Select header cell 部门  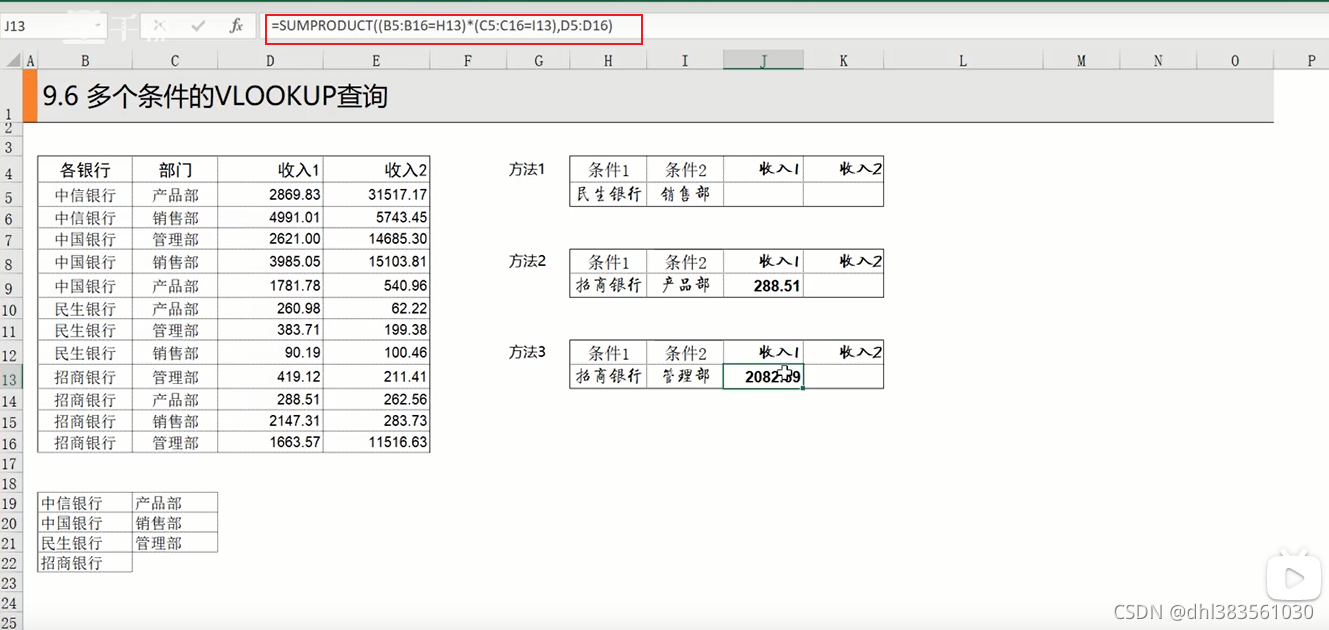pyautogui.click(x=175, y=169)
